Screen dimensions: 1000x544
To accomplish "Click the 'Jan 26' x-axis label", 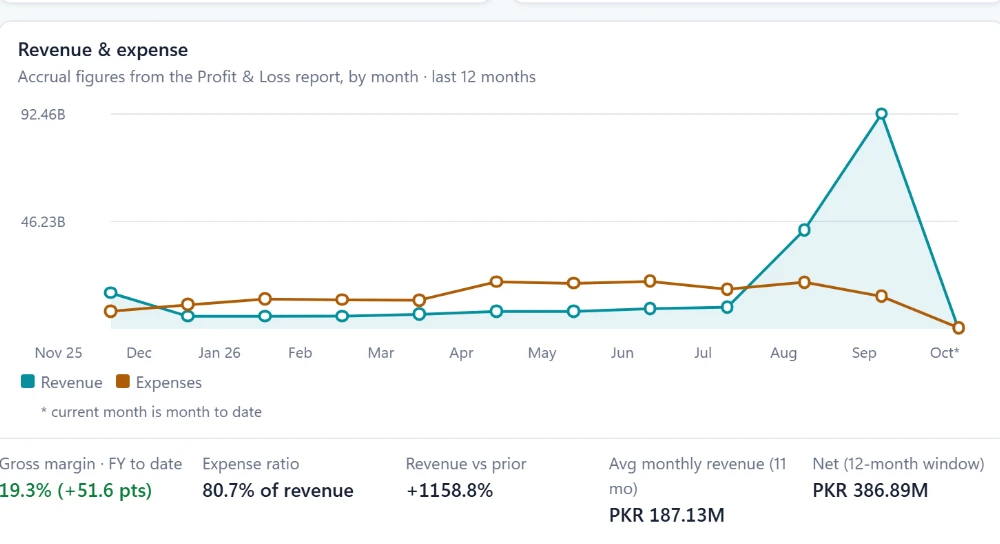I will click(219, 353).
